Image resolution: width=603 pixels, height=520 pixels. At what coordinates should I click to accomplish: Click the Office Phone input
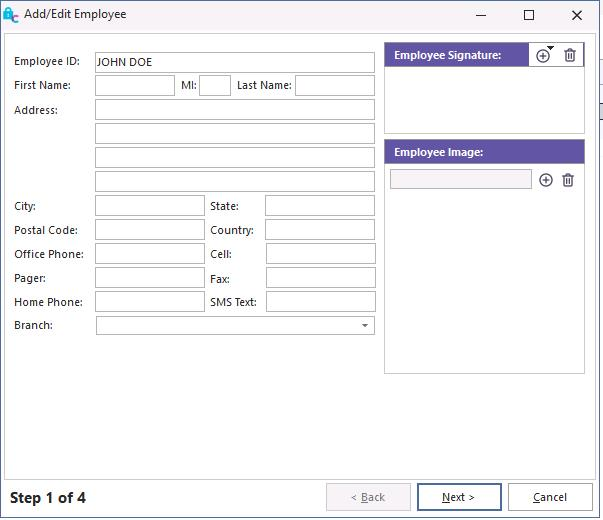[x=149, y=254]
